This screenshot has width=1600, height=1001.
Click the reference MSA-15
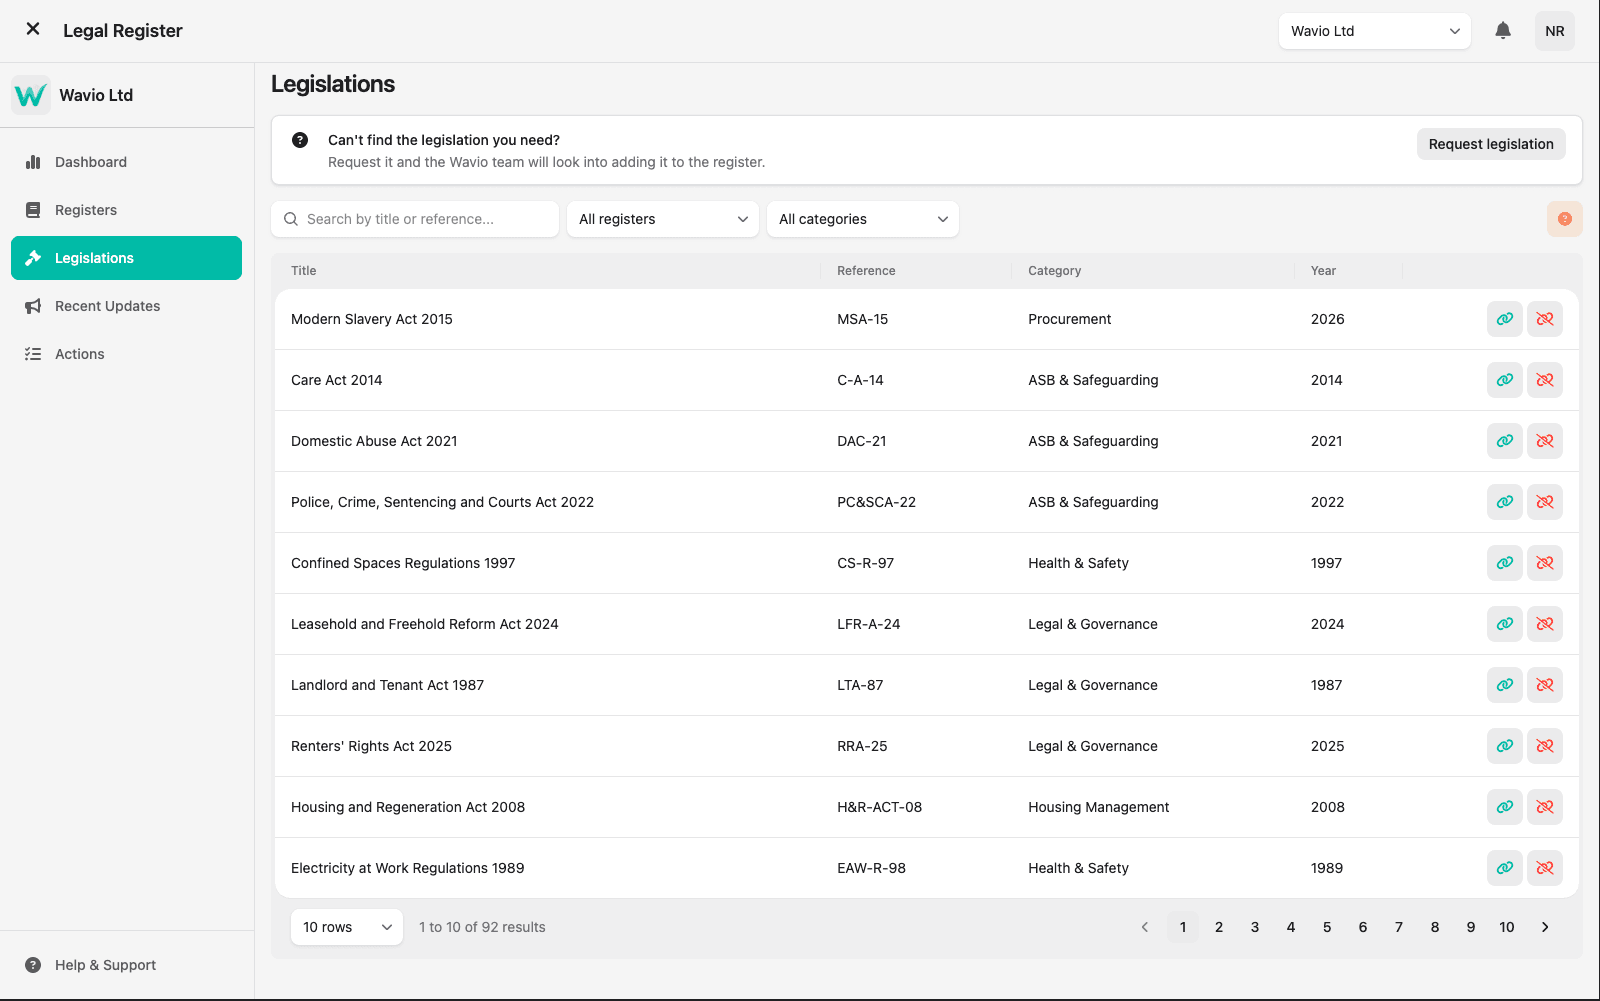[x=862, y=319]
